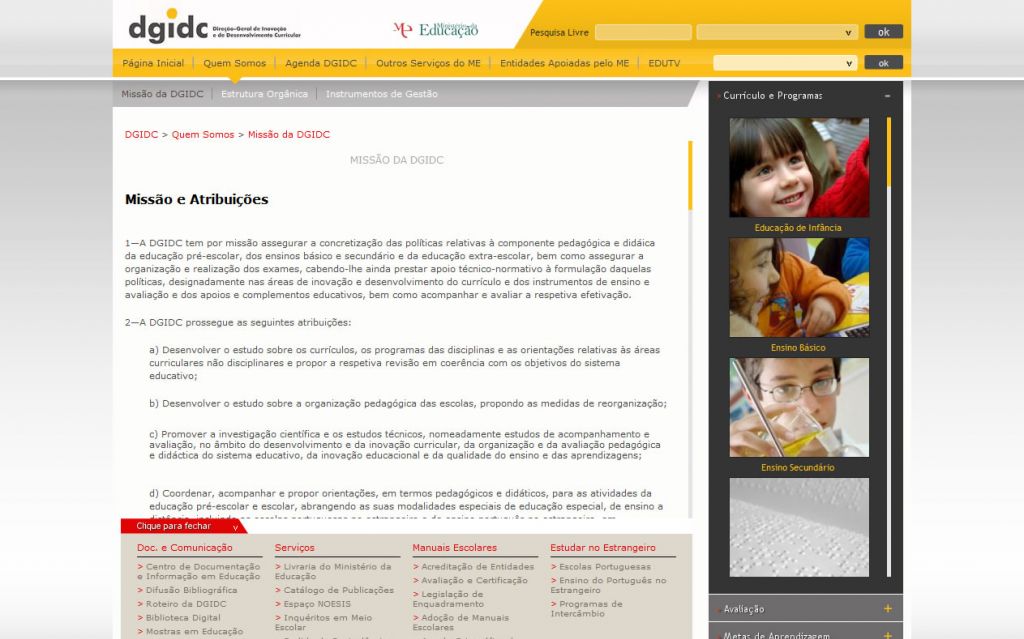Viewport: 1024px width, 639px height.
Task: Switch to Instrumentos de Gestão tab
Action: (381, 94)
